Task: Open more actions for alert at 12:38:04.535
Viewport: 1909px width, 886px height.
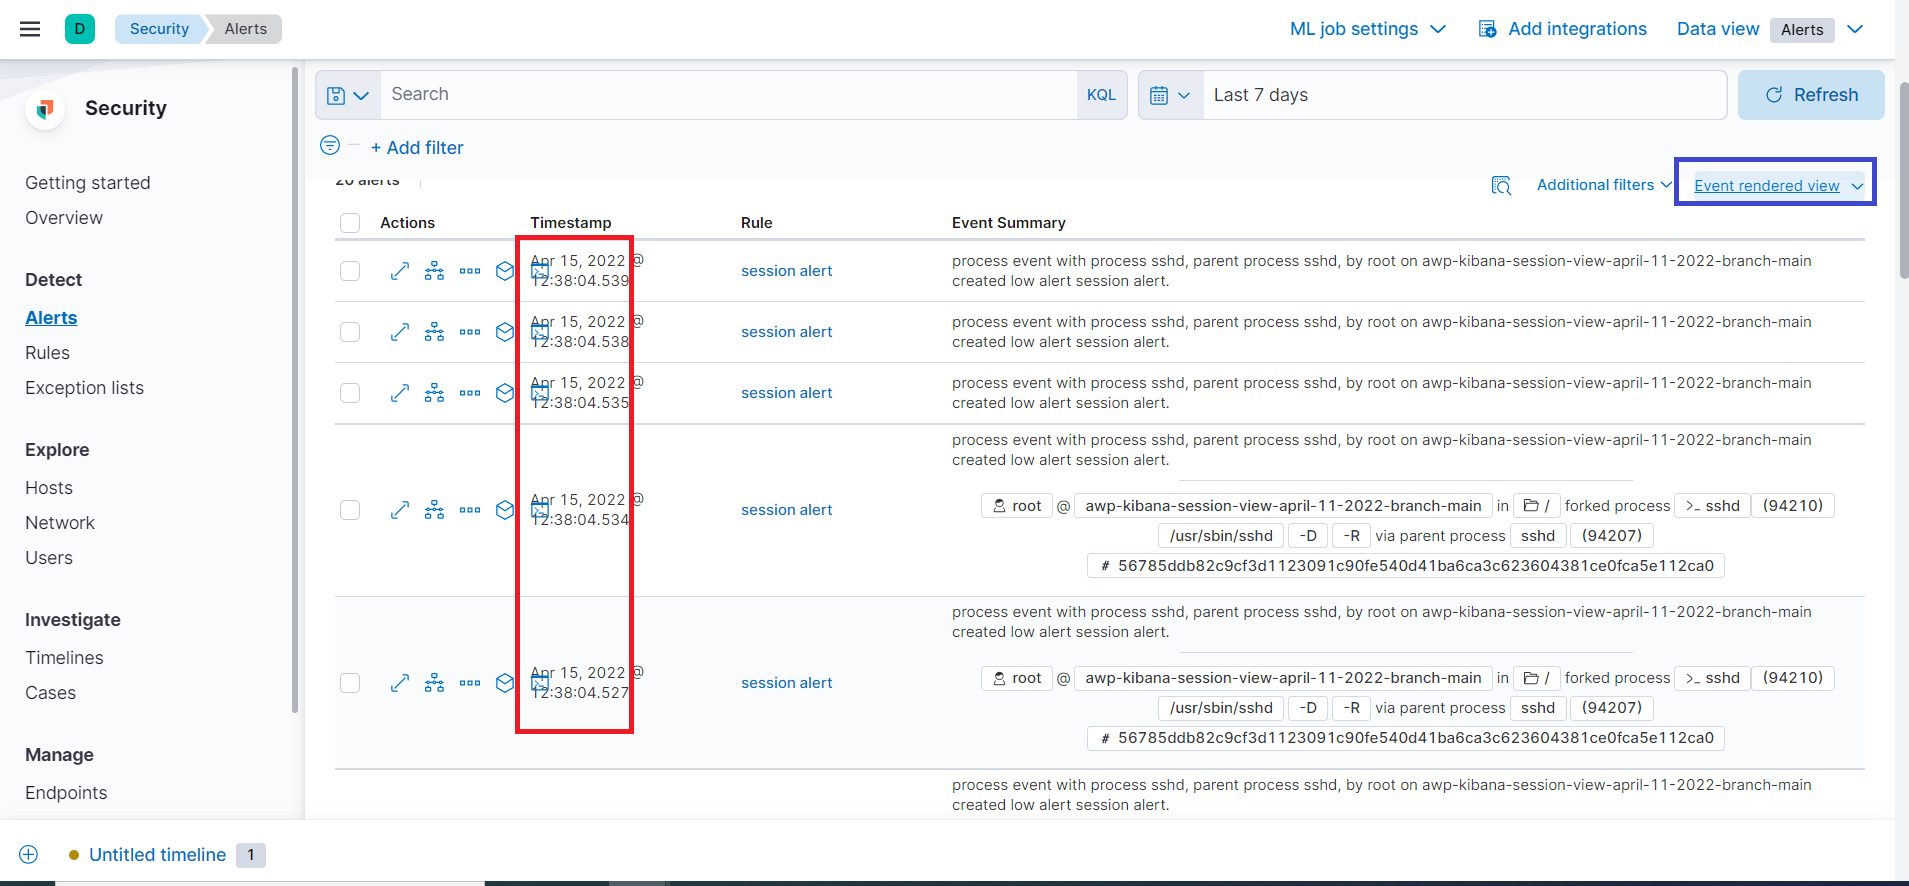Action: coord(470,393)
